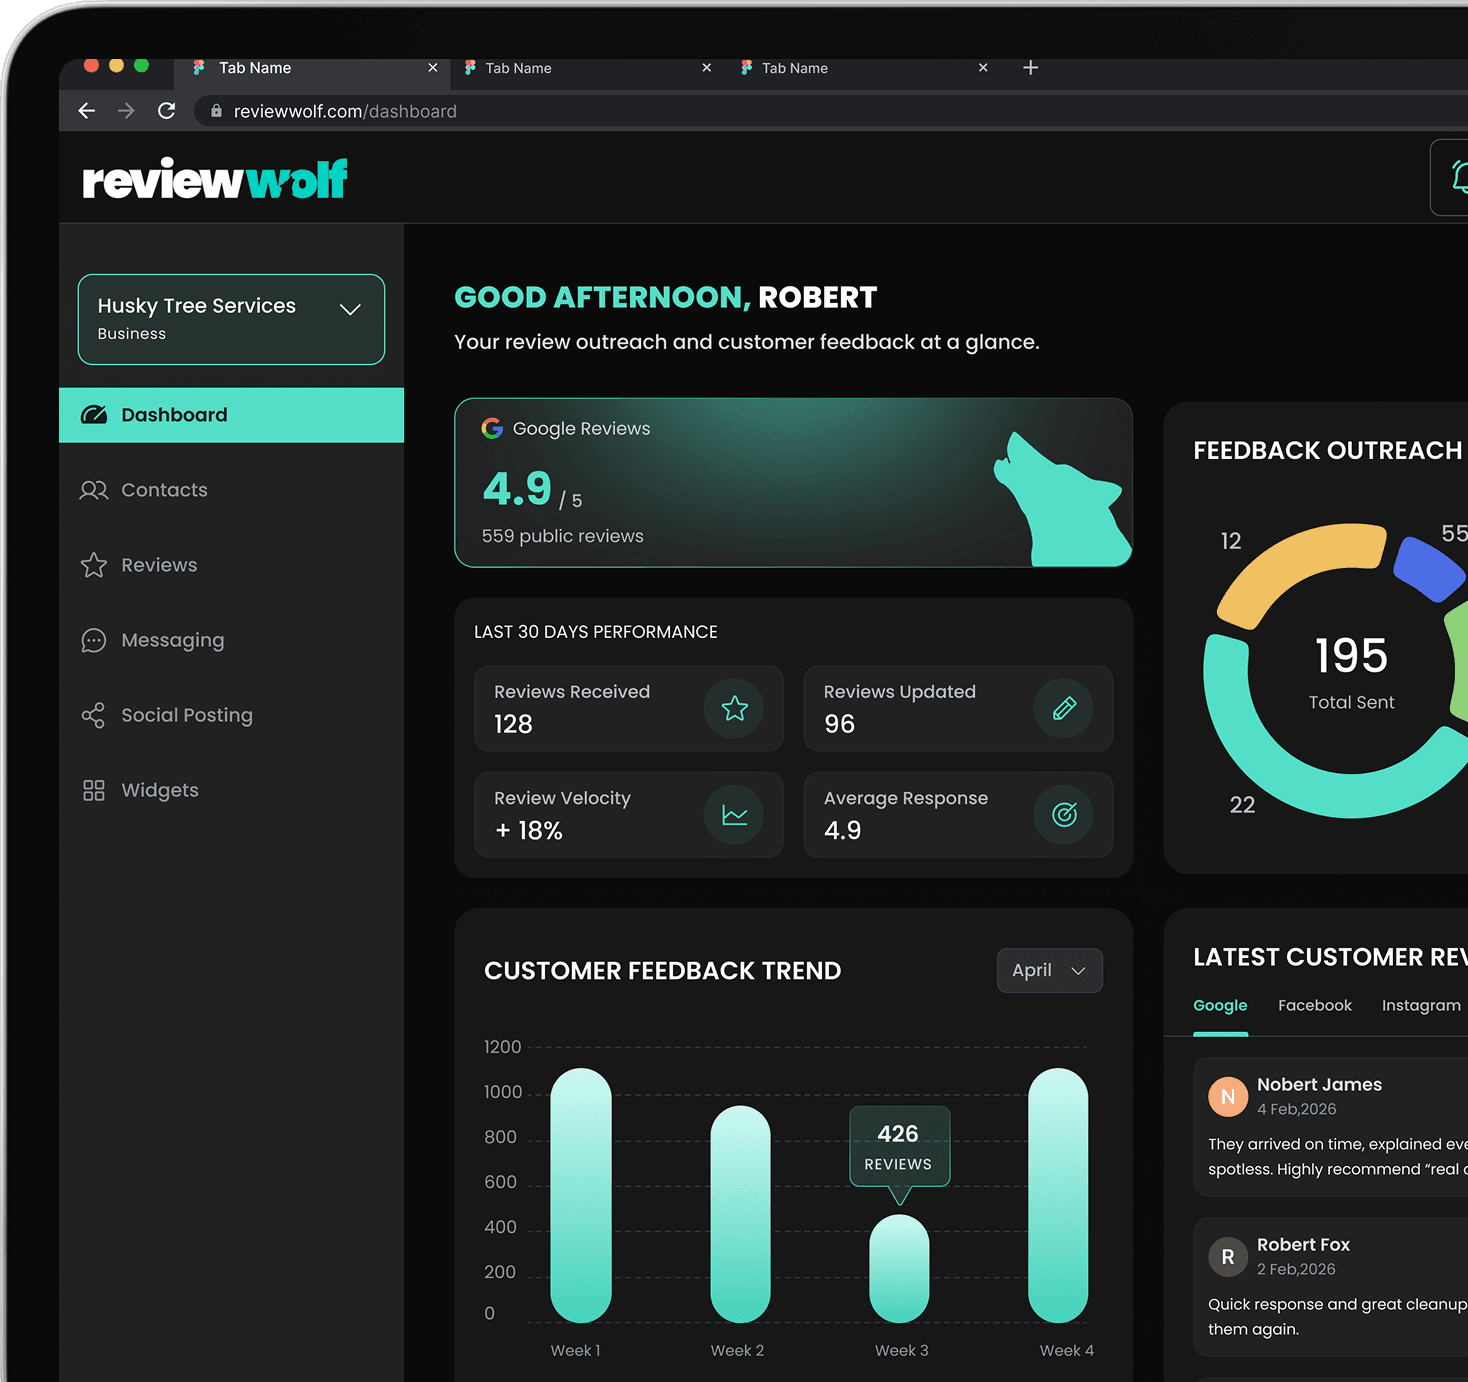Viewport: 1468px width, 1382px height.
Task: Open the Average Response card
Action: click(x=958, y=815)
